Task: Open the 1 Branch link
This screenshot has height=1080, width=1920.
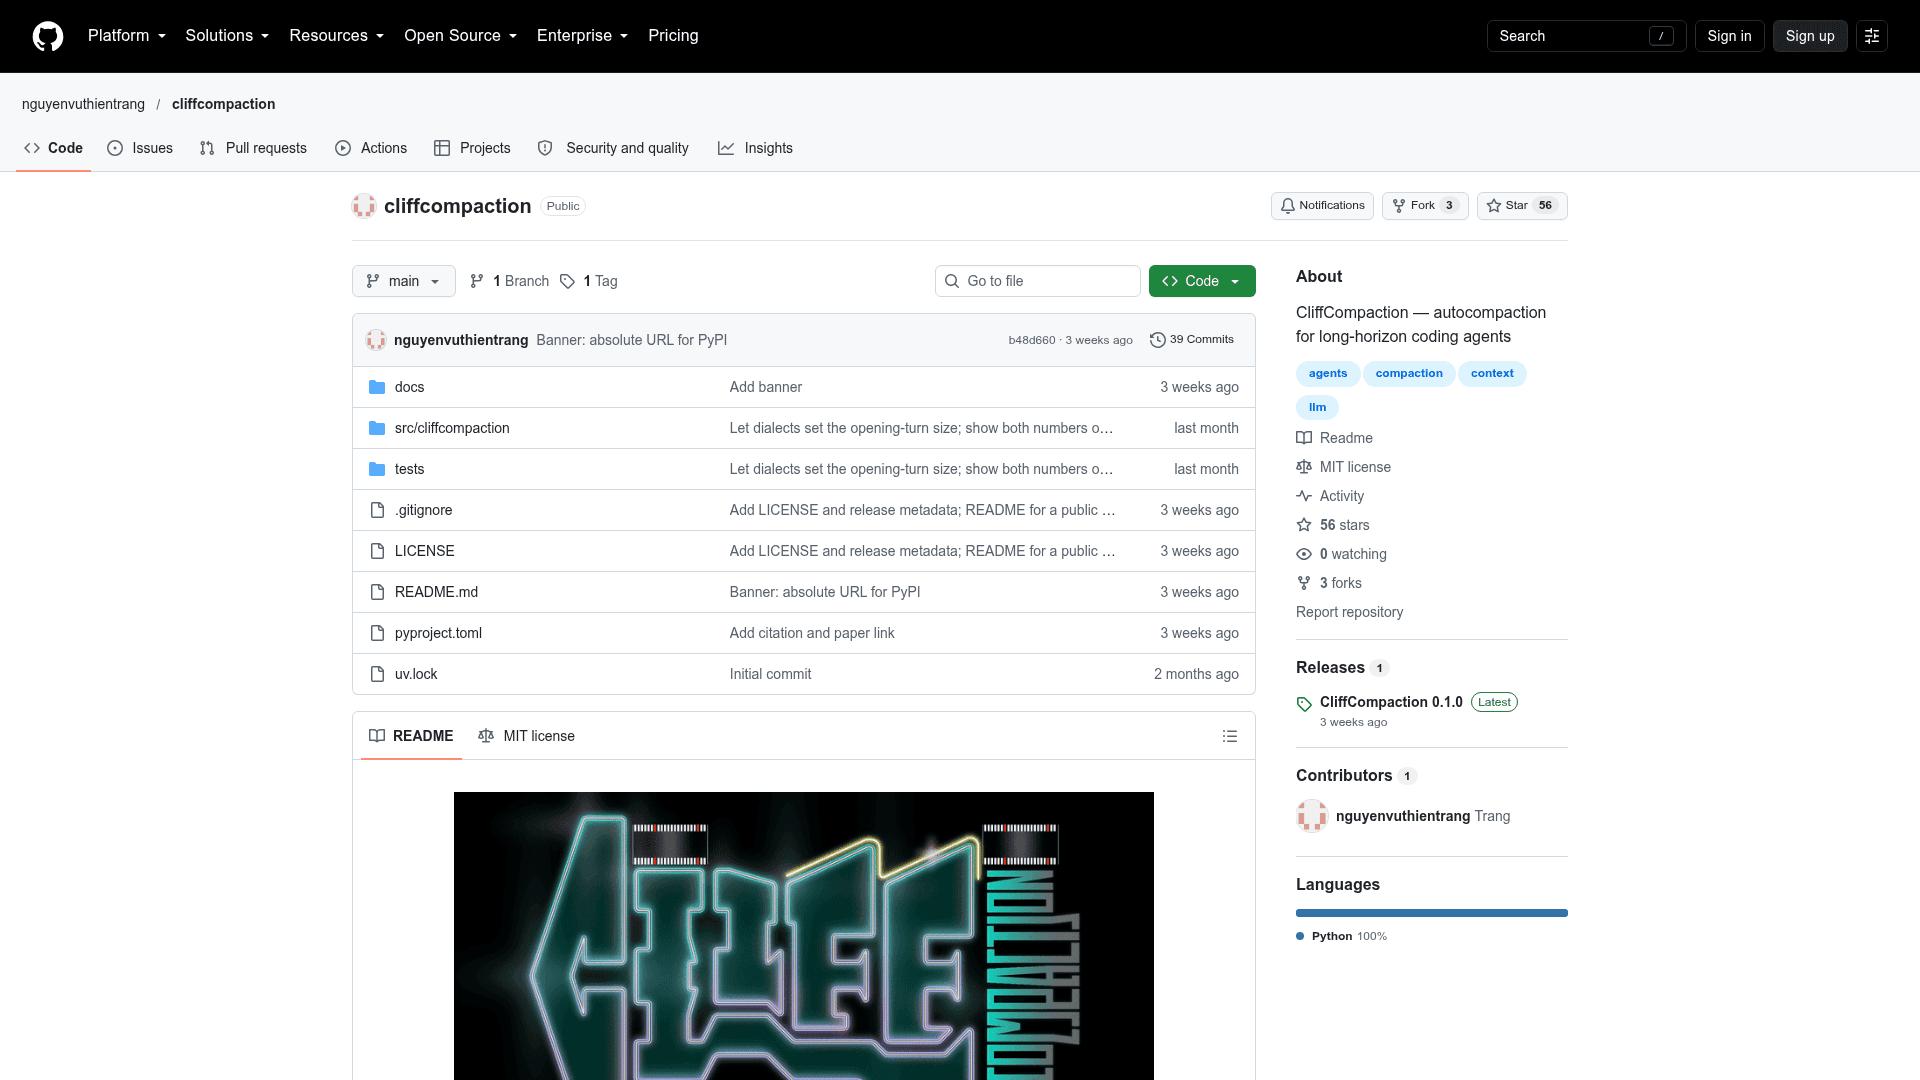Action: pyautogui.click(x=510, y=281)
